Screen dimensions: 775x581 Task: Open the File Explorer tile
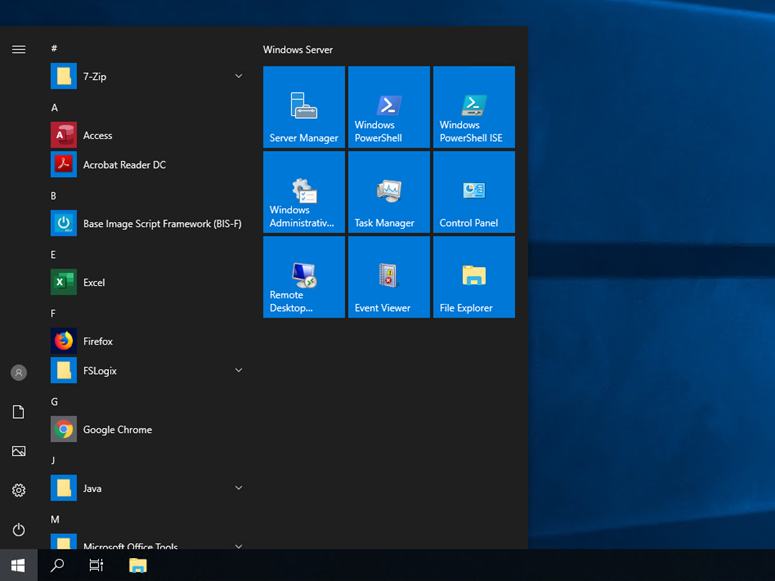pyautogui.click(x=474, y=277)
